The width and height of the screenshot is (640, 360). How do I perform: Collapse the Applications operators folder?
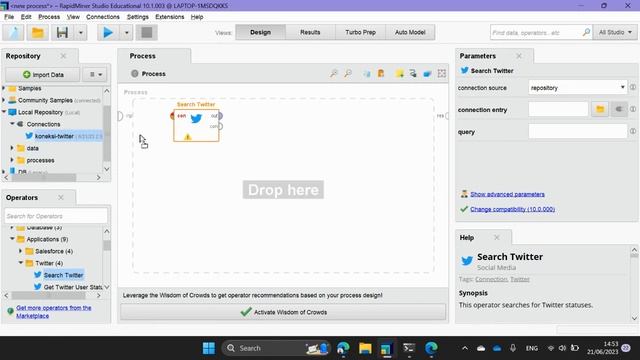coord(12,239)
